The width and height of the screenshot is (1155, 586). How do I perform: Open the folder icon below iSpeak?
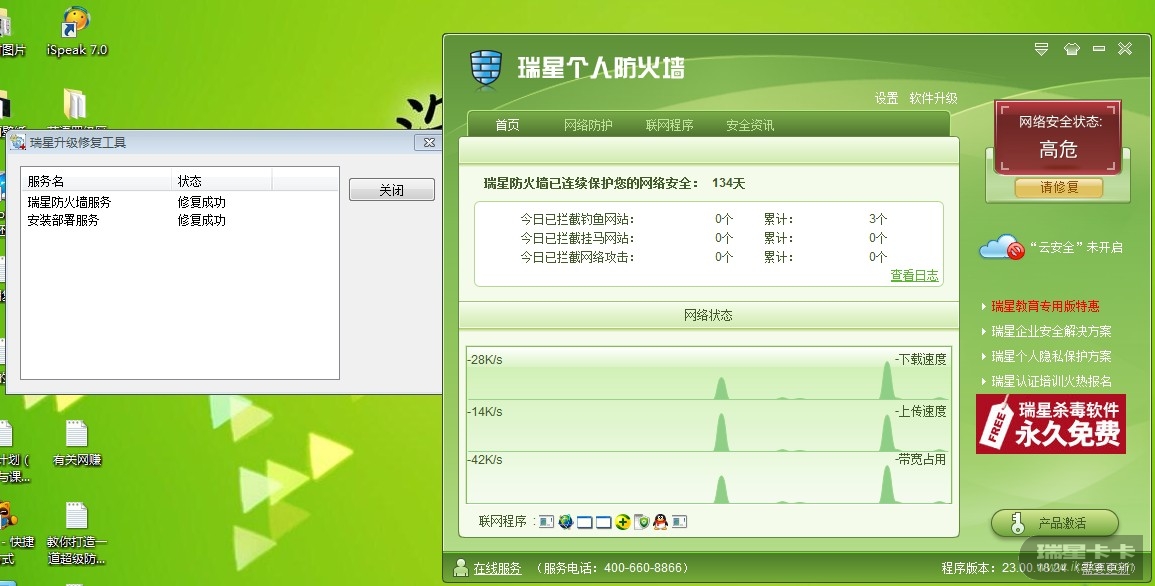[x=75, y=105]
